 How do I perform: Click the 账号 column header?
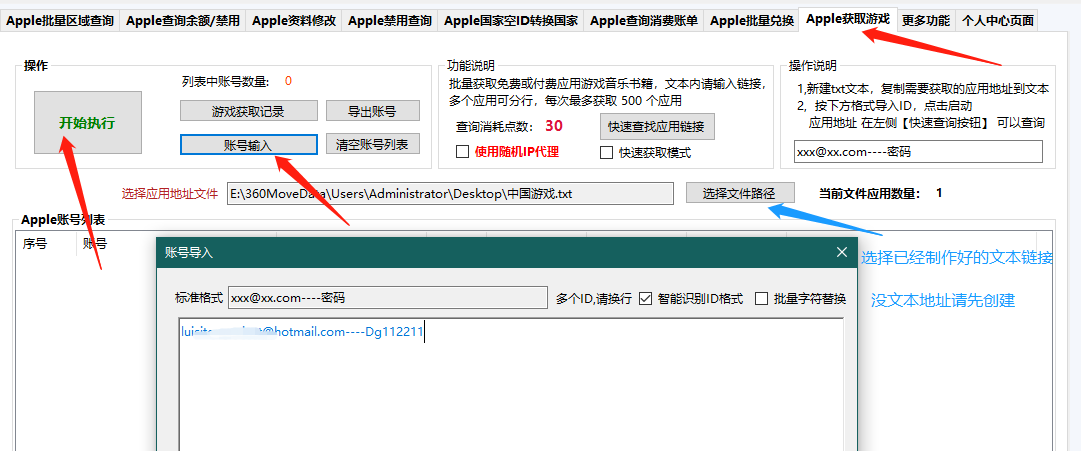pyautogui.click(x=95, y=243)
